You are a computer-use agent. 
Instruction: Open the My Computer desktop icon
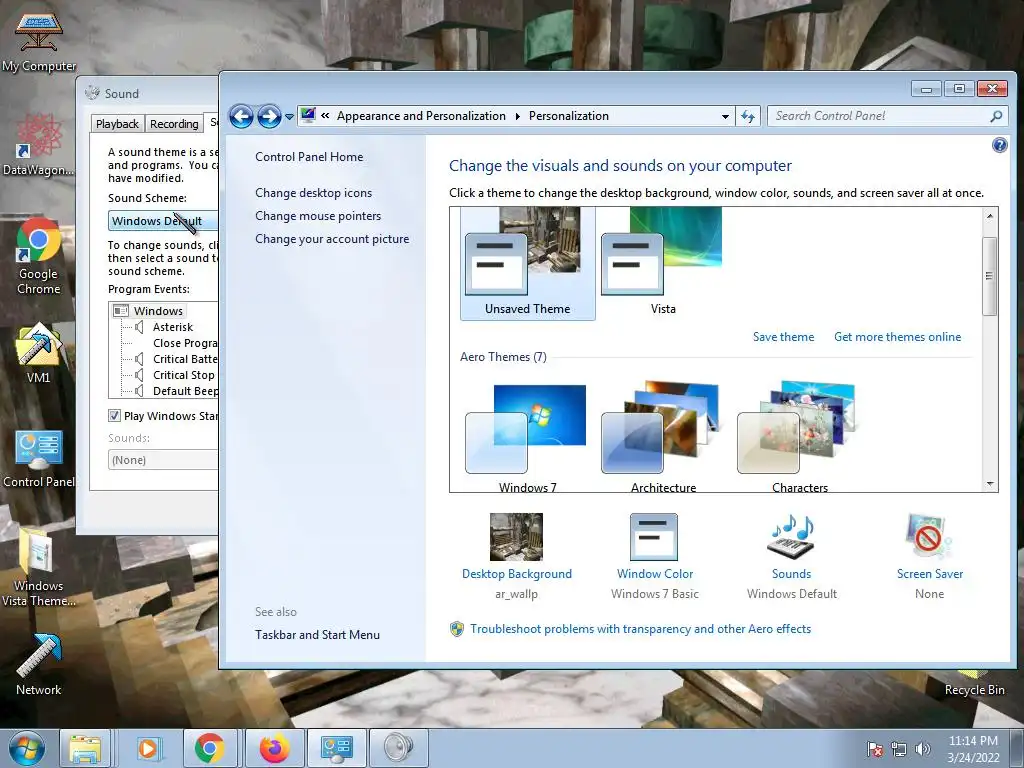click(x=39, y=42)
